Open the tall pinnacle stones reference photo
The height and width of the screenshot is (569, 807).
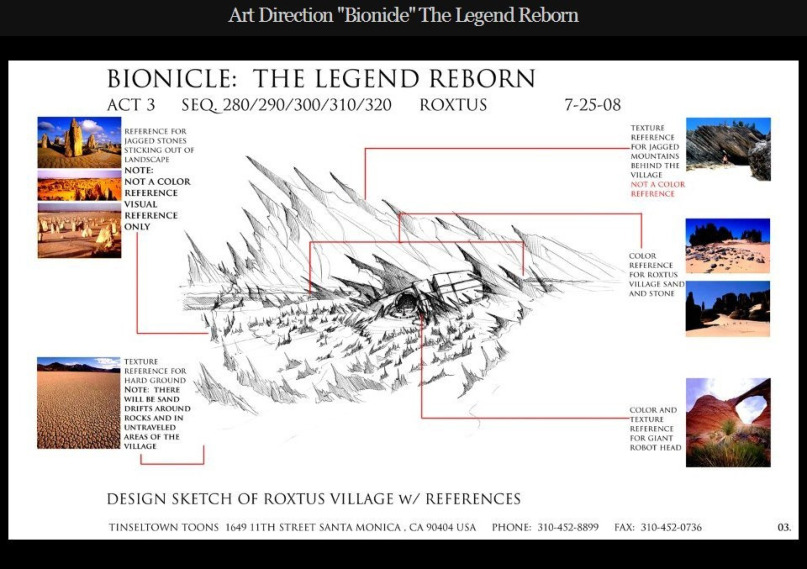(79, 142)
